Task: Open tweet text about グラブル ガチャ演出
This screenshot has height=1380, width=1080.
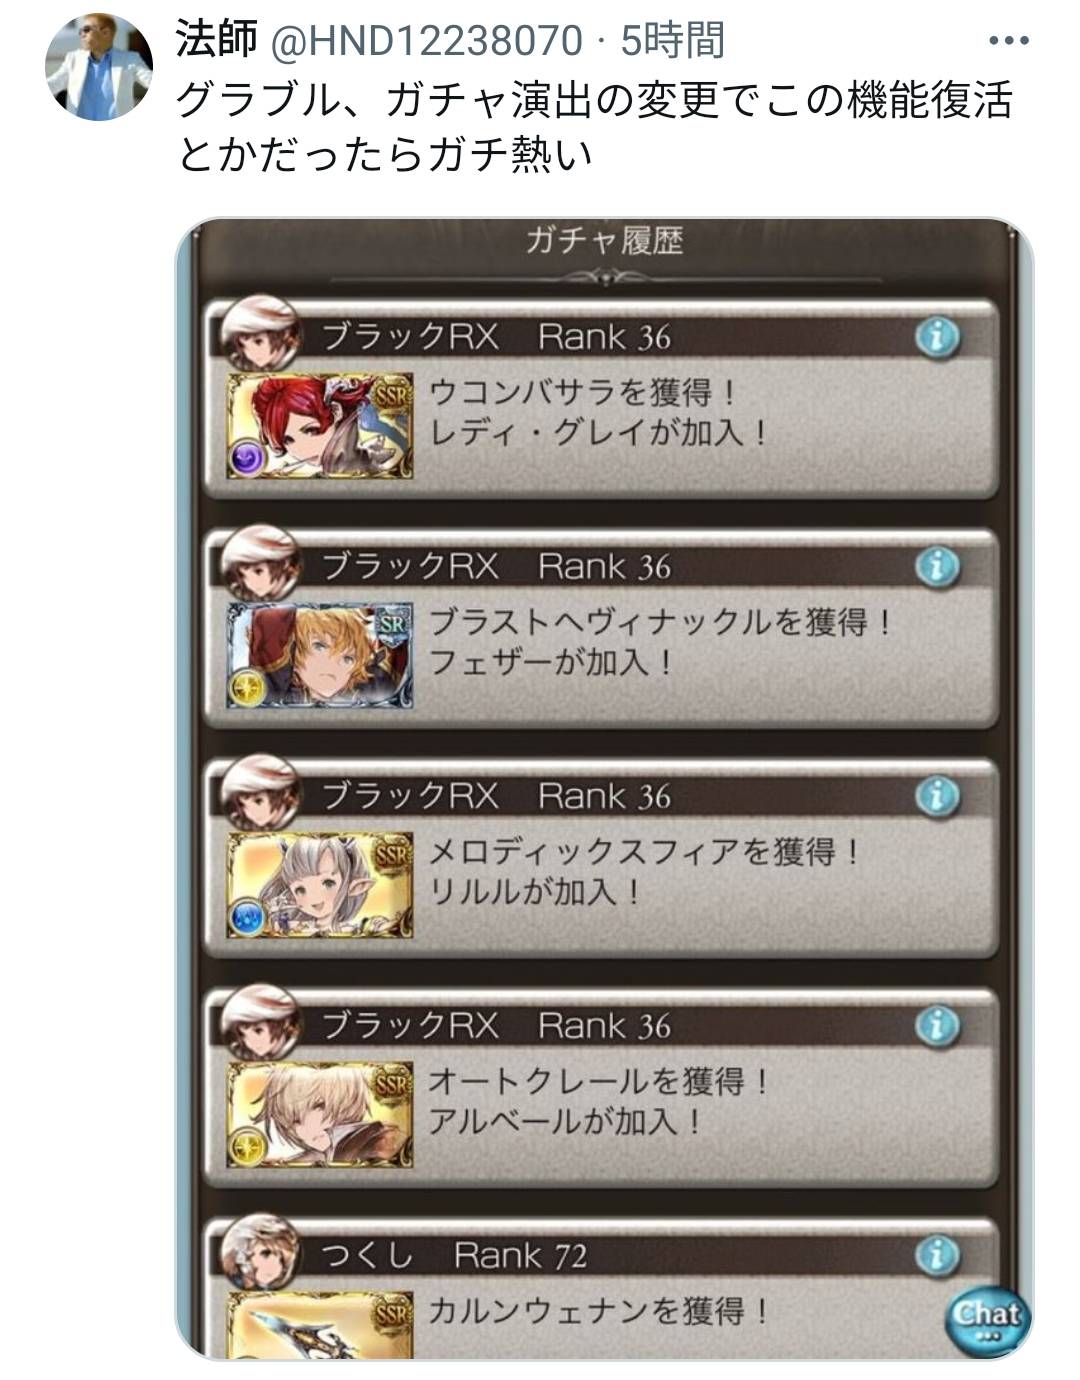Action: pyautogui.click(x=595, y=128)
